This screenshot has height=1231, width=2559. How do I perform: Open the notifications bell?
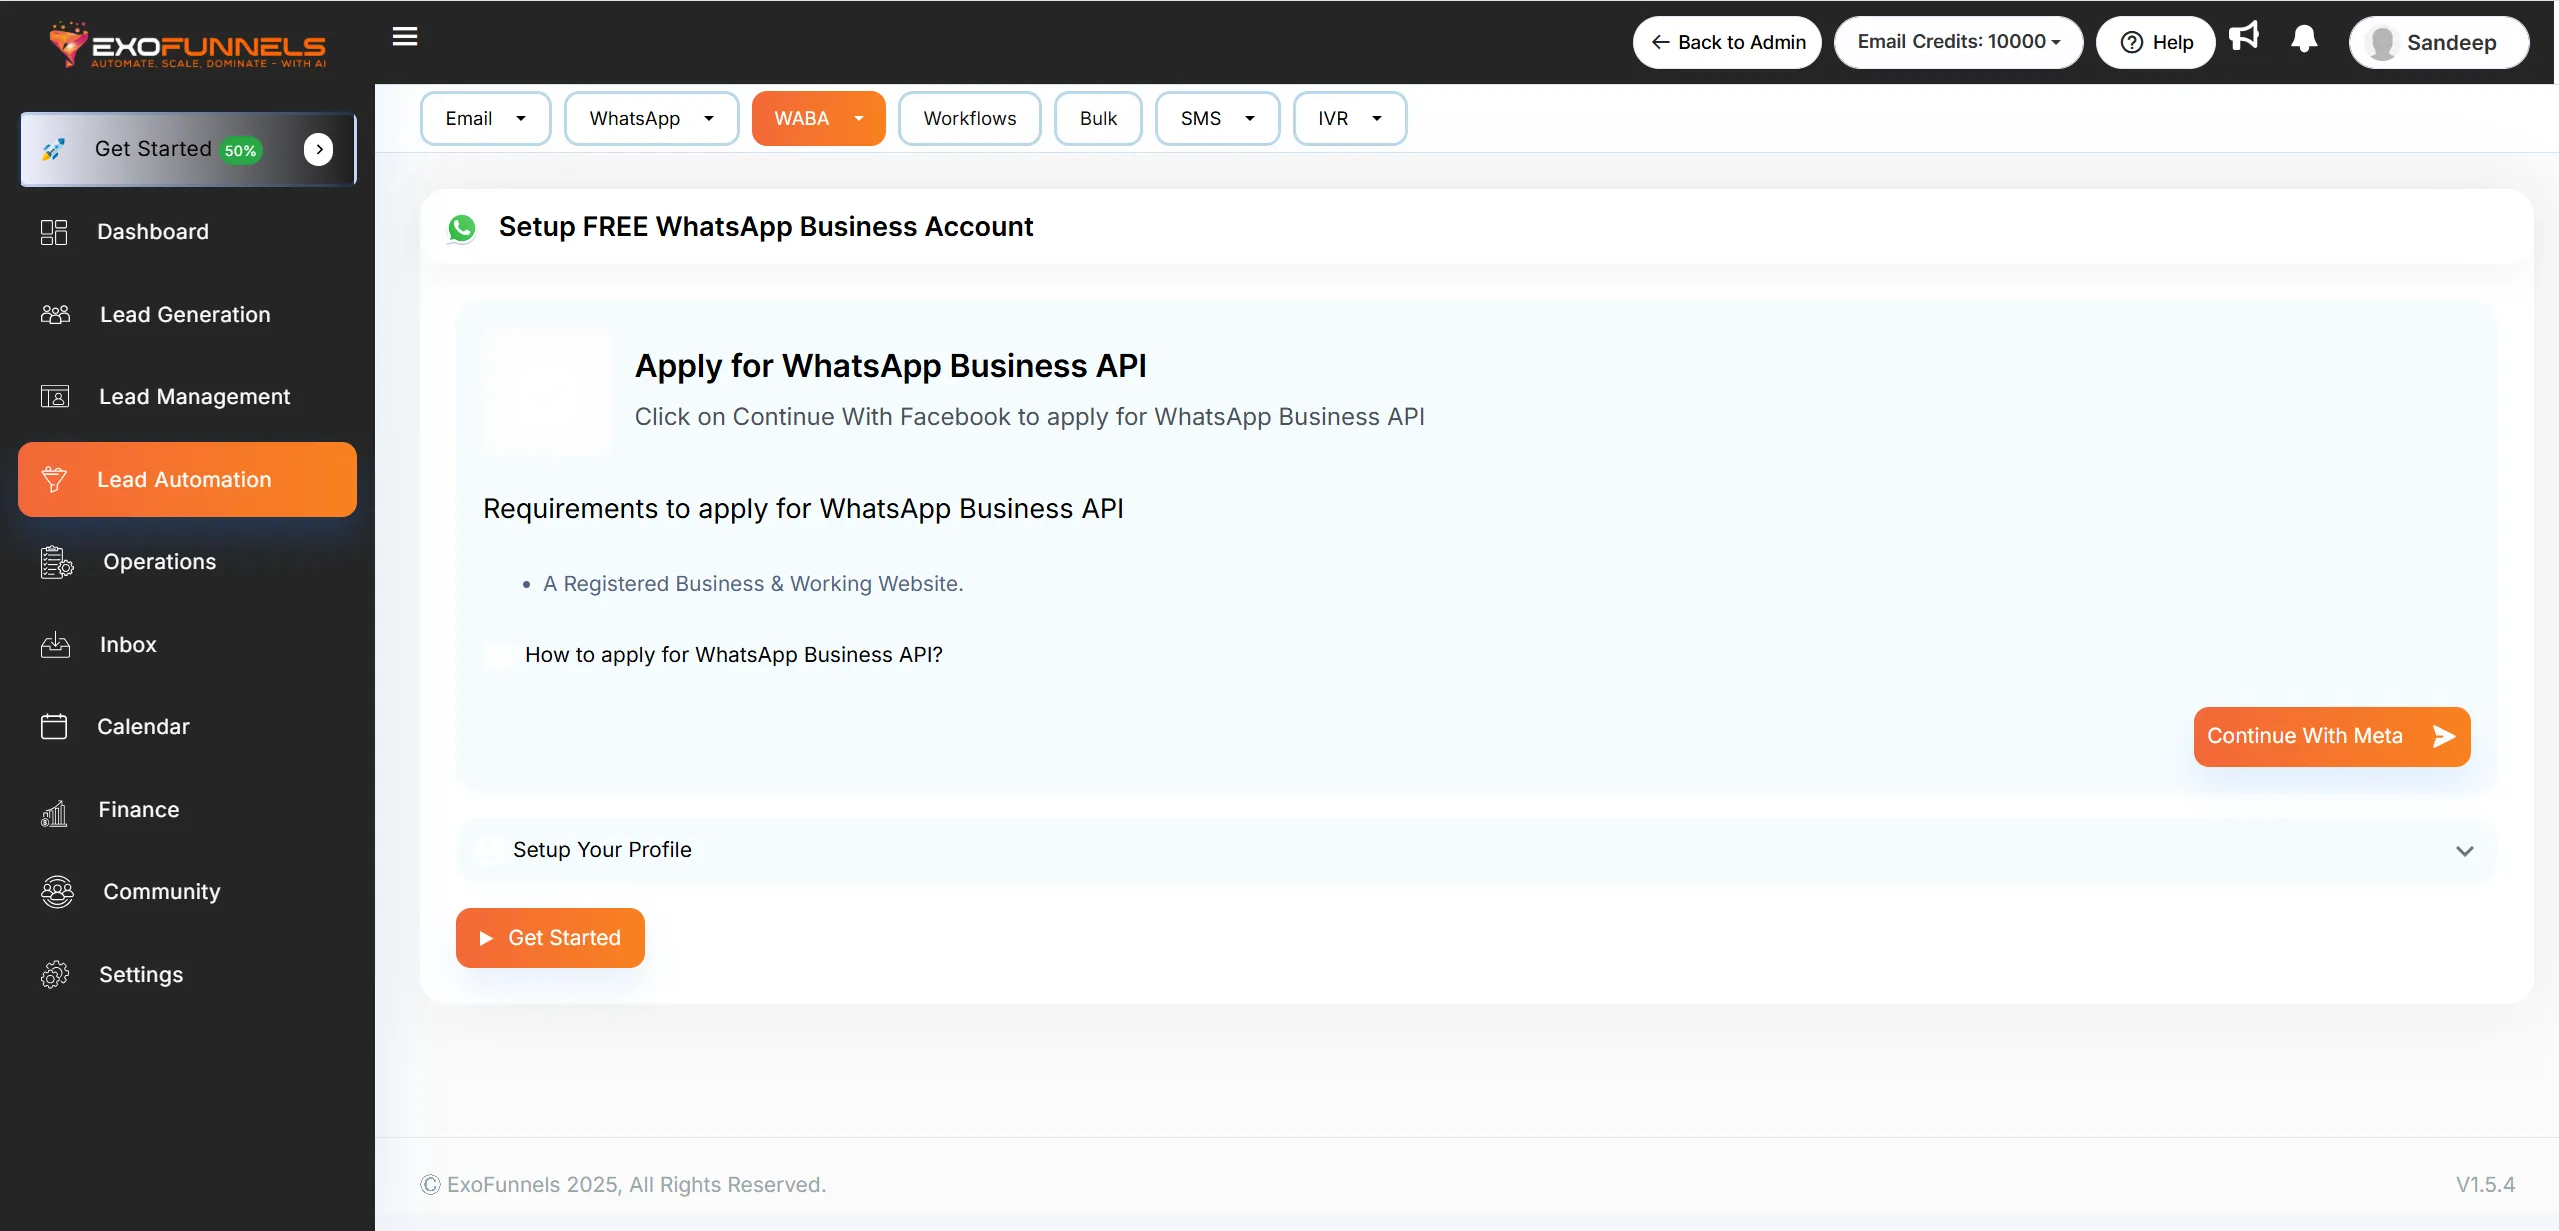[x=2304, y=40]
